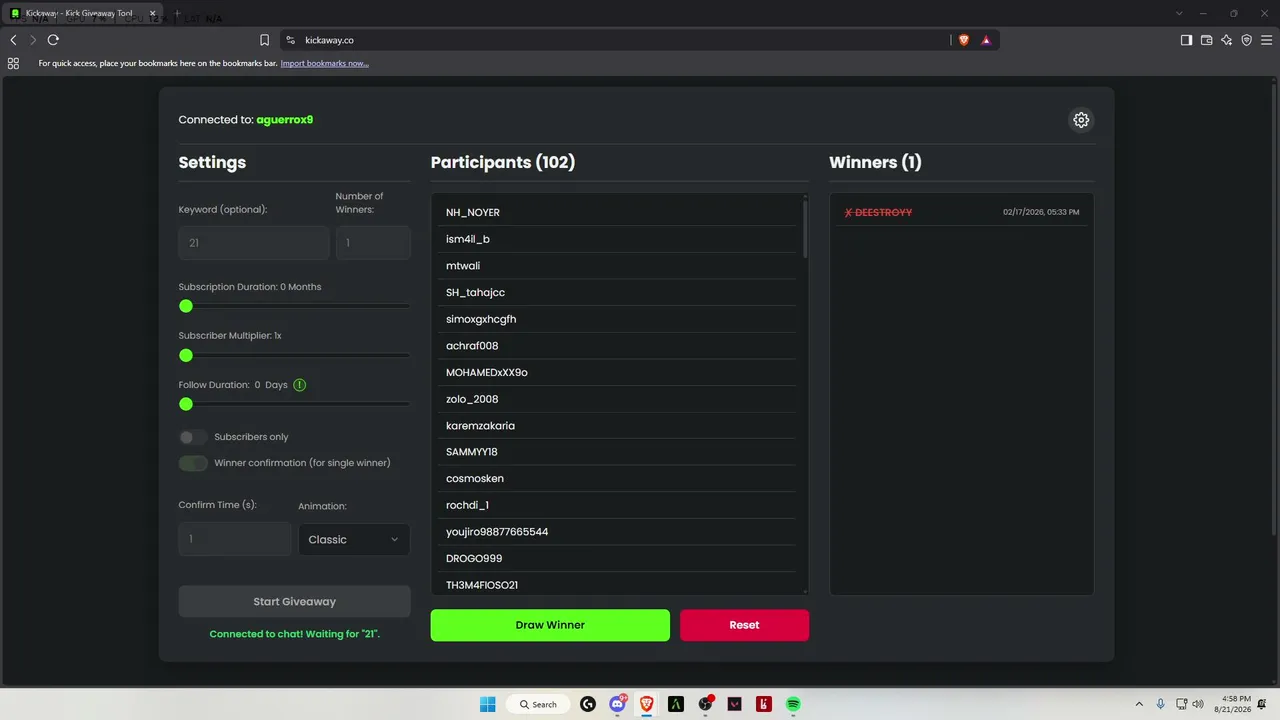The image size is (1280, 720).
Task: Click the microphone tray icon
Action: pos(1160,704)
